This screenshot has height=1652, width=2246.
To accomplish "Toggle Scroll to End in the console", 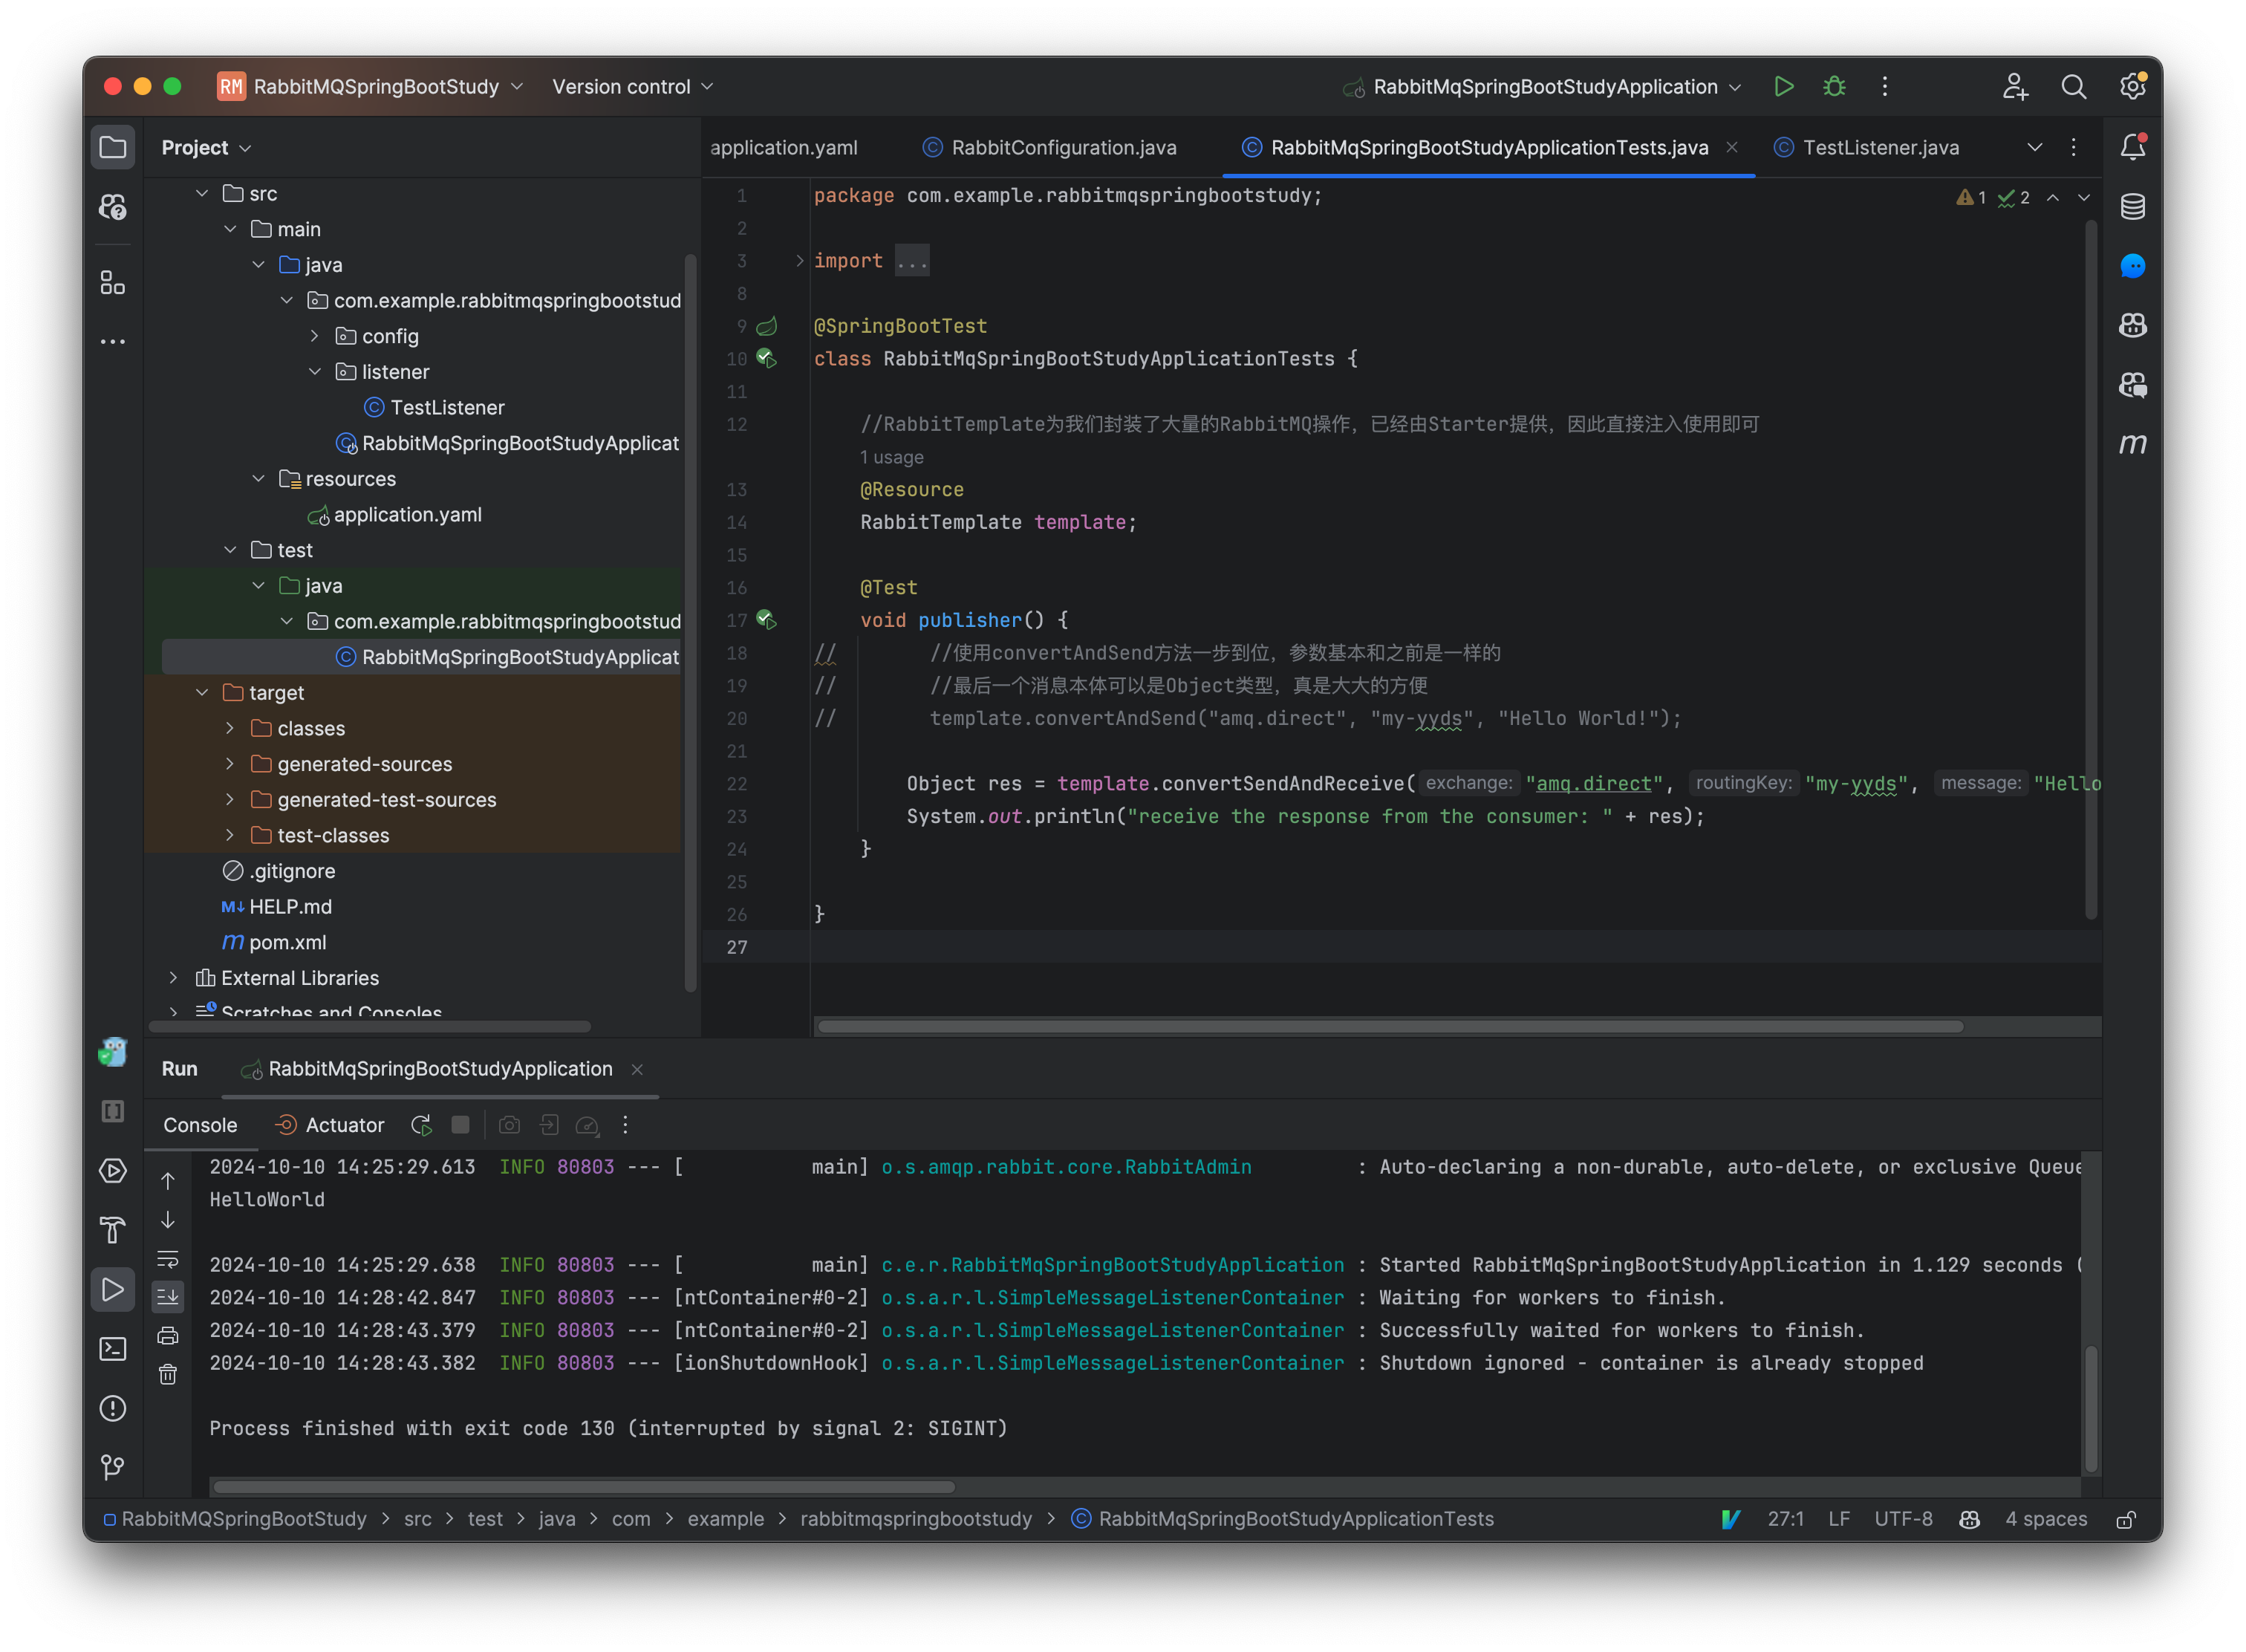I will pos(168,1297).
